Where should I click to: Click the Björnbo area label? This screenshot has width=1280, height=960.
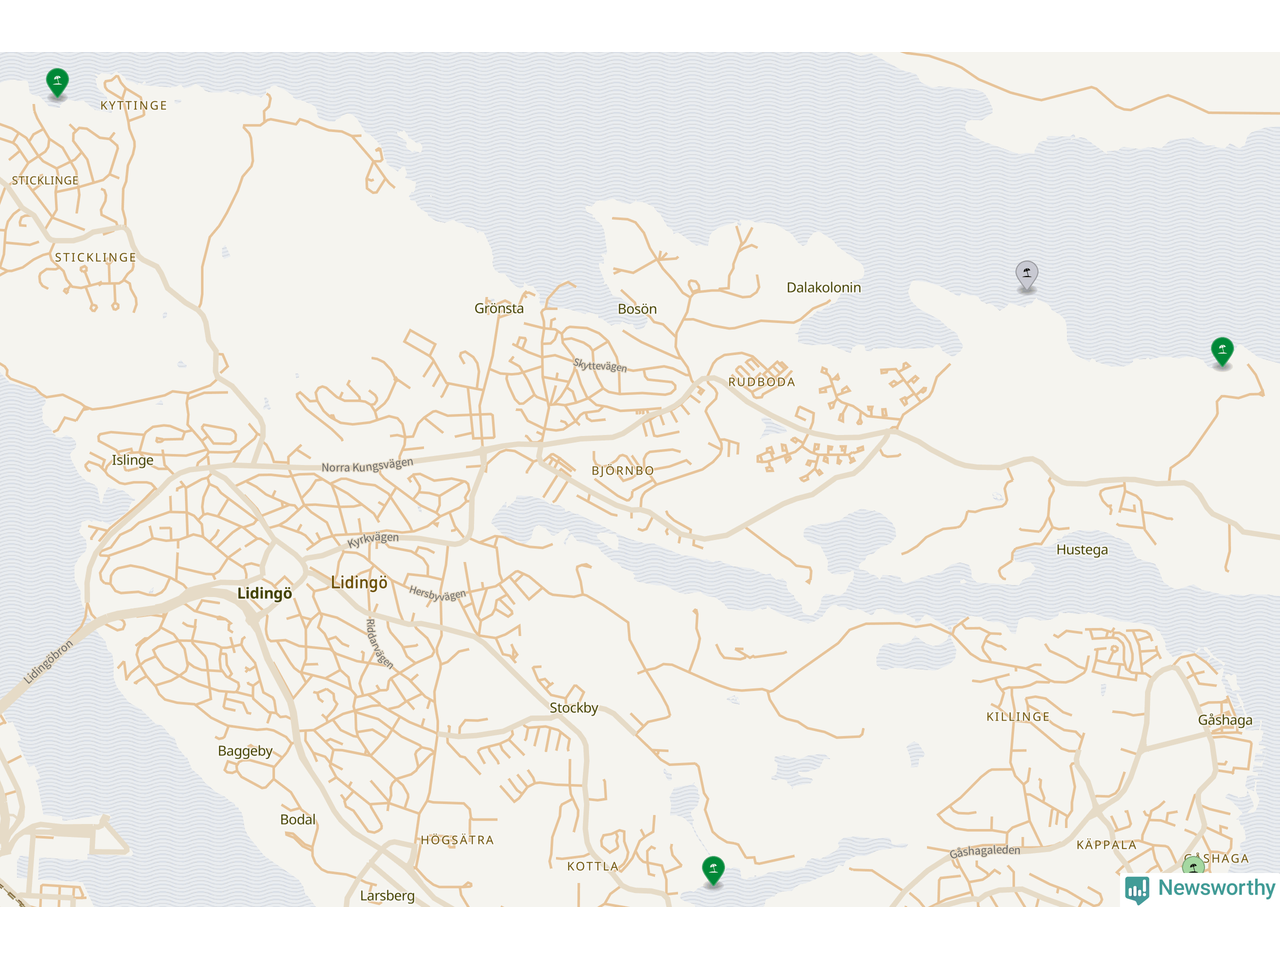(x=623, y=470)
